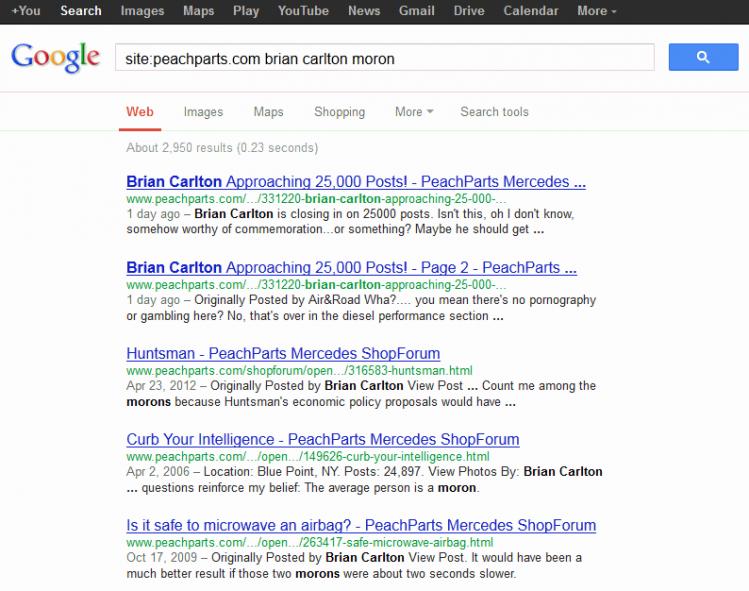Open Images in the top black bar
This screenshot has width=749, height=591.
tap(142, 11)
